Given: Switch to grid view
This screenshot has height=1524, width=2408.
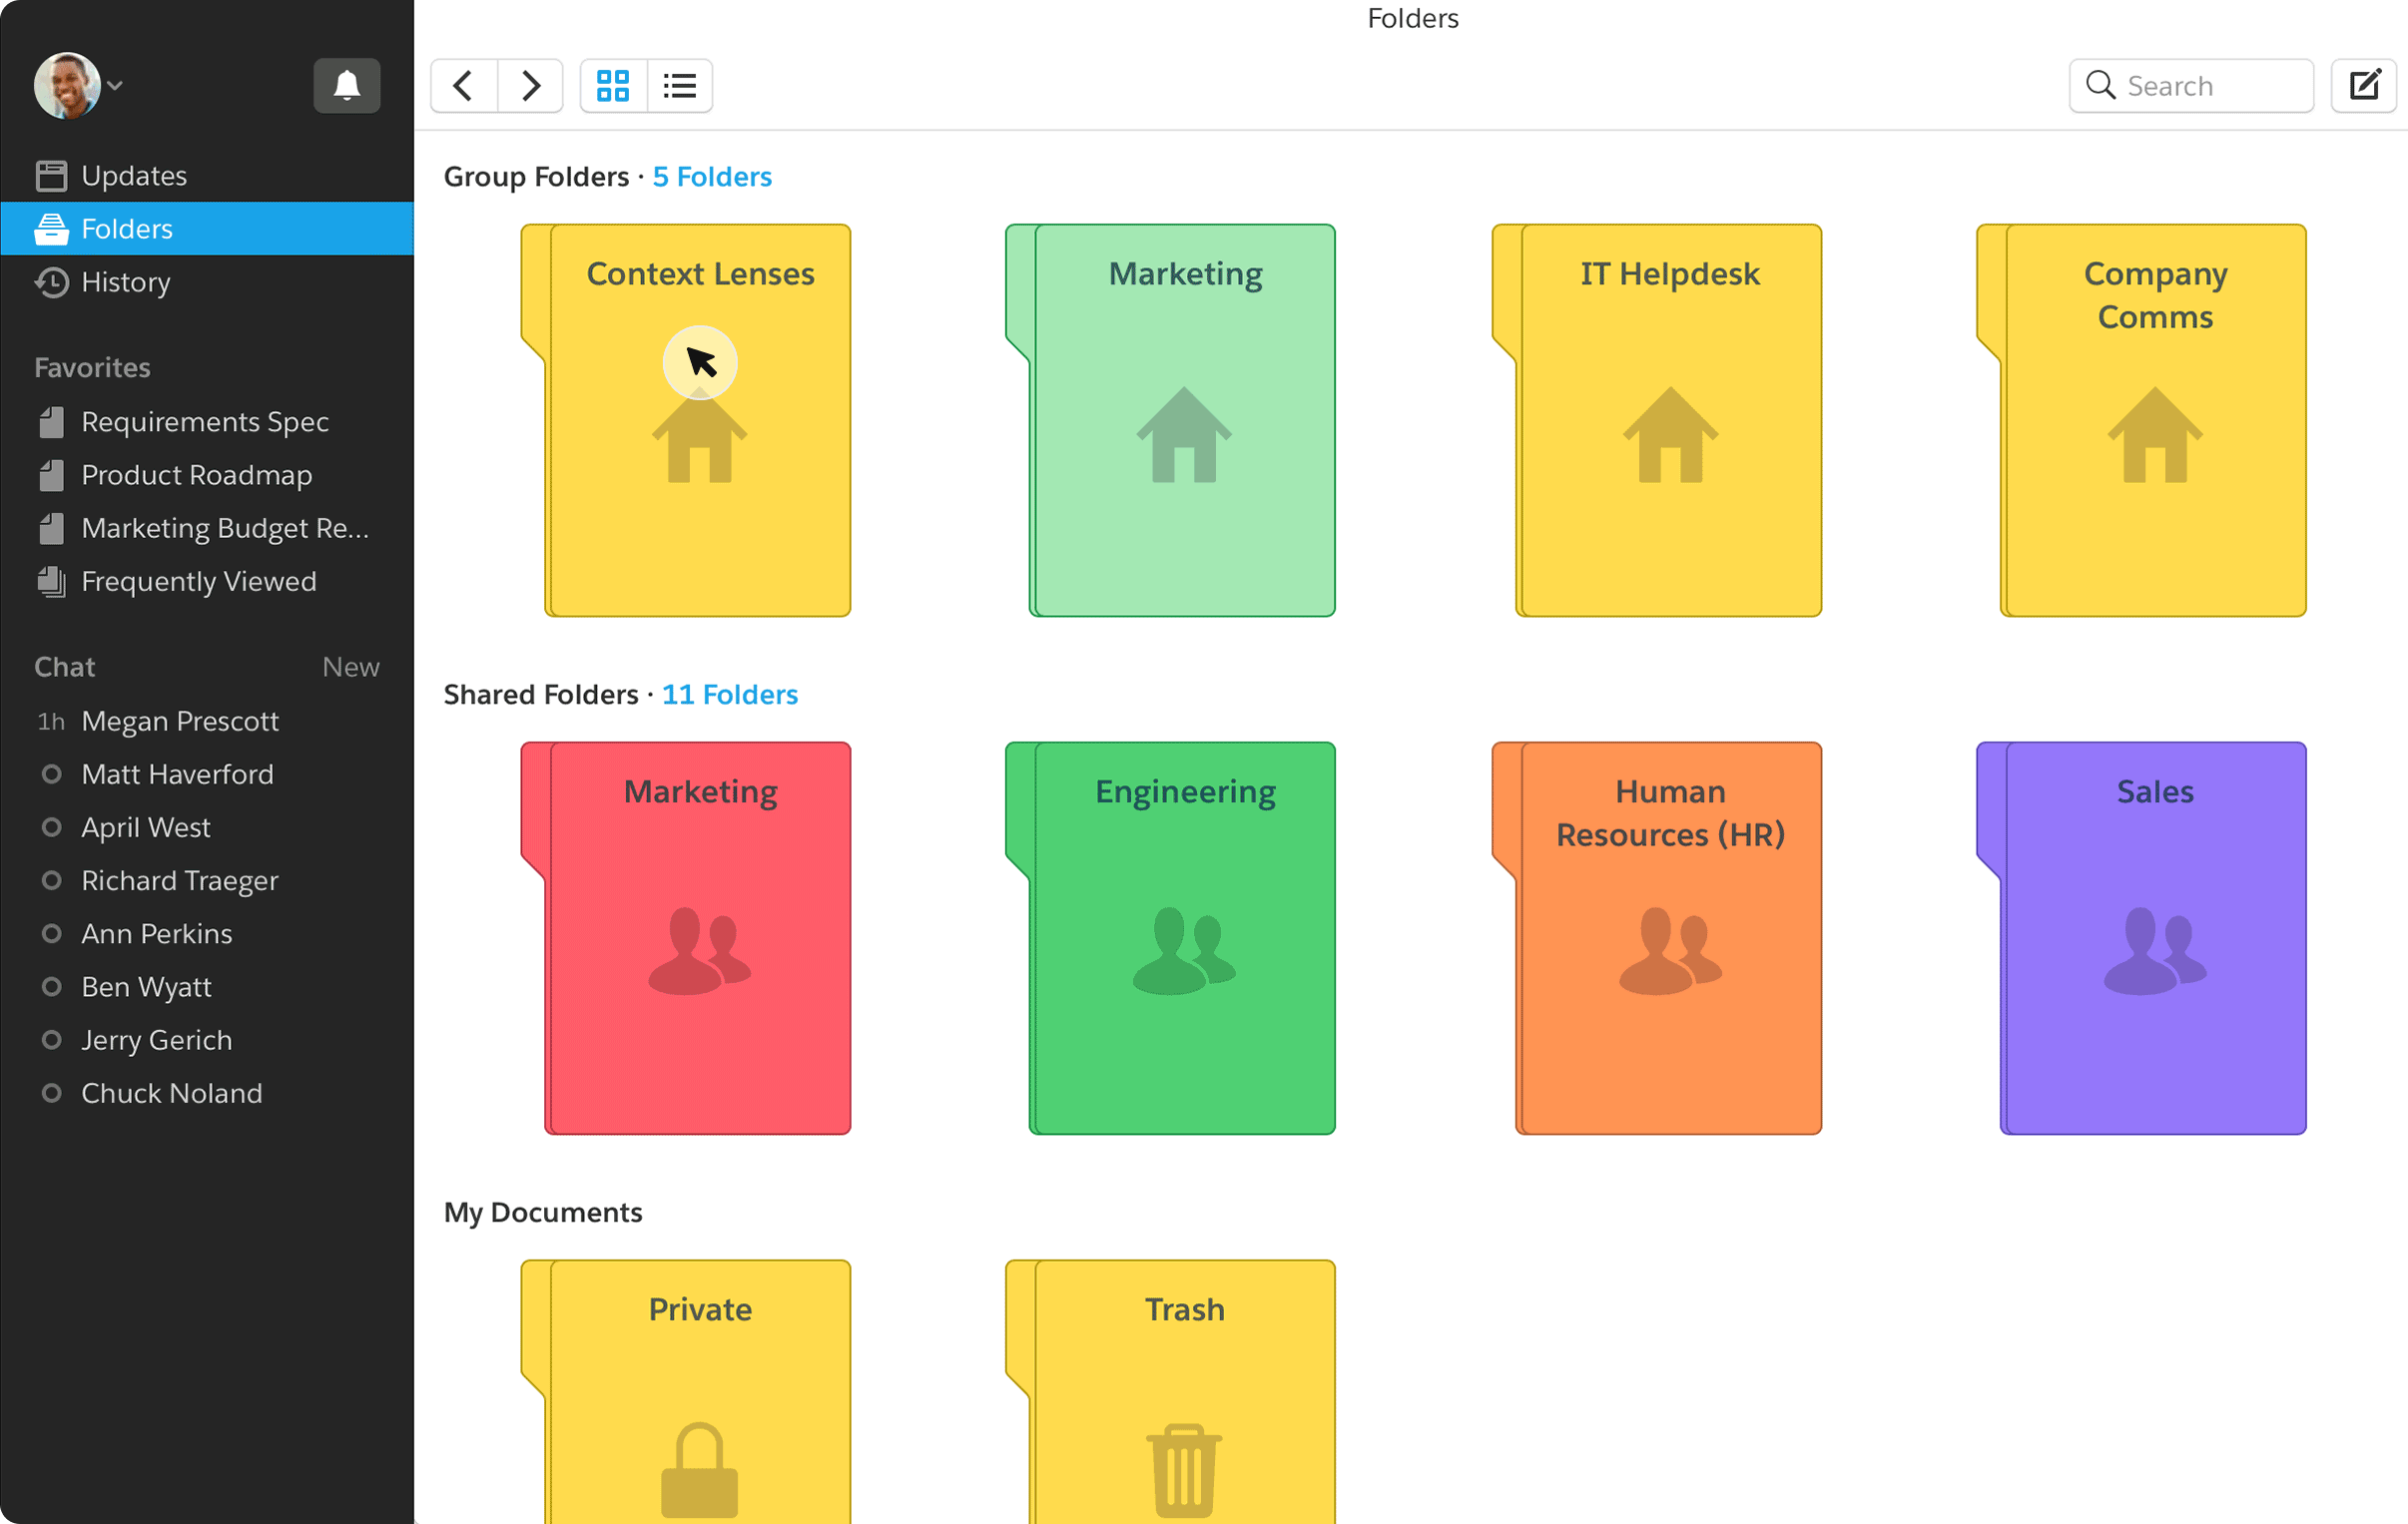Looking at the screenshot, I should (x=613, y=86).
